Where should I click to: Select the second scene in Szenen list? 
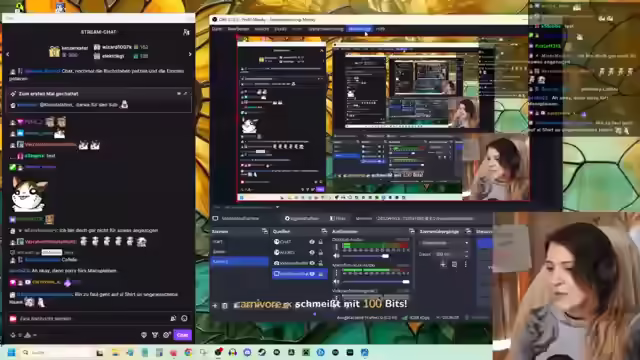(x=240, y=251)
